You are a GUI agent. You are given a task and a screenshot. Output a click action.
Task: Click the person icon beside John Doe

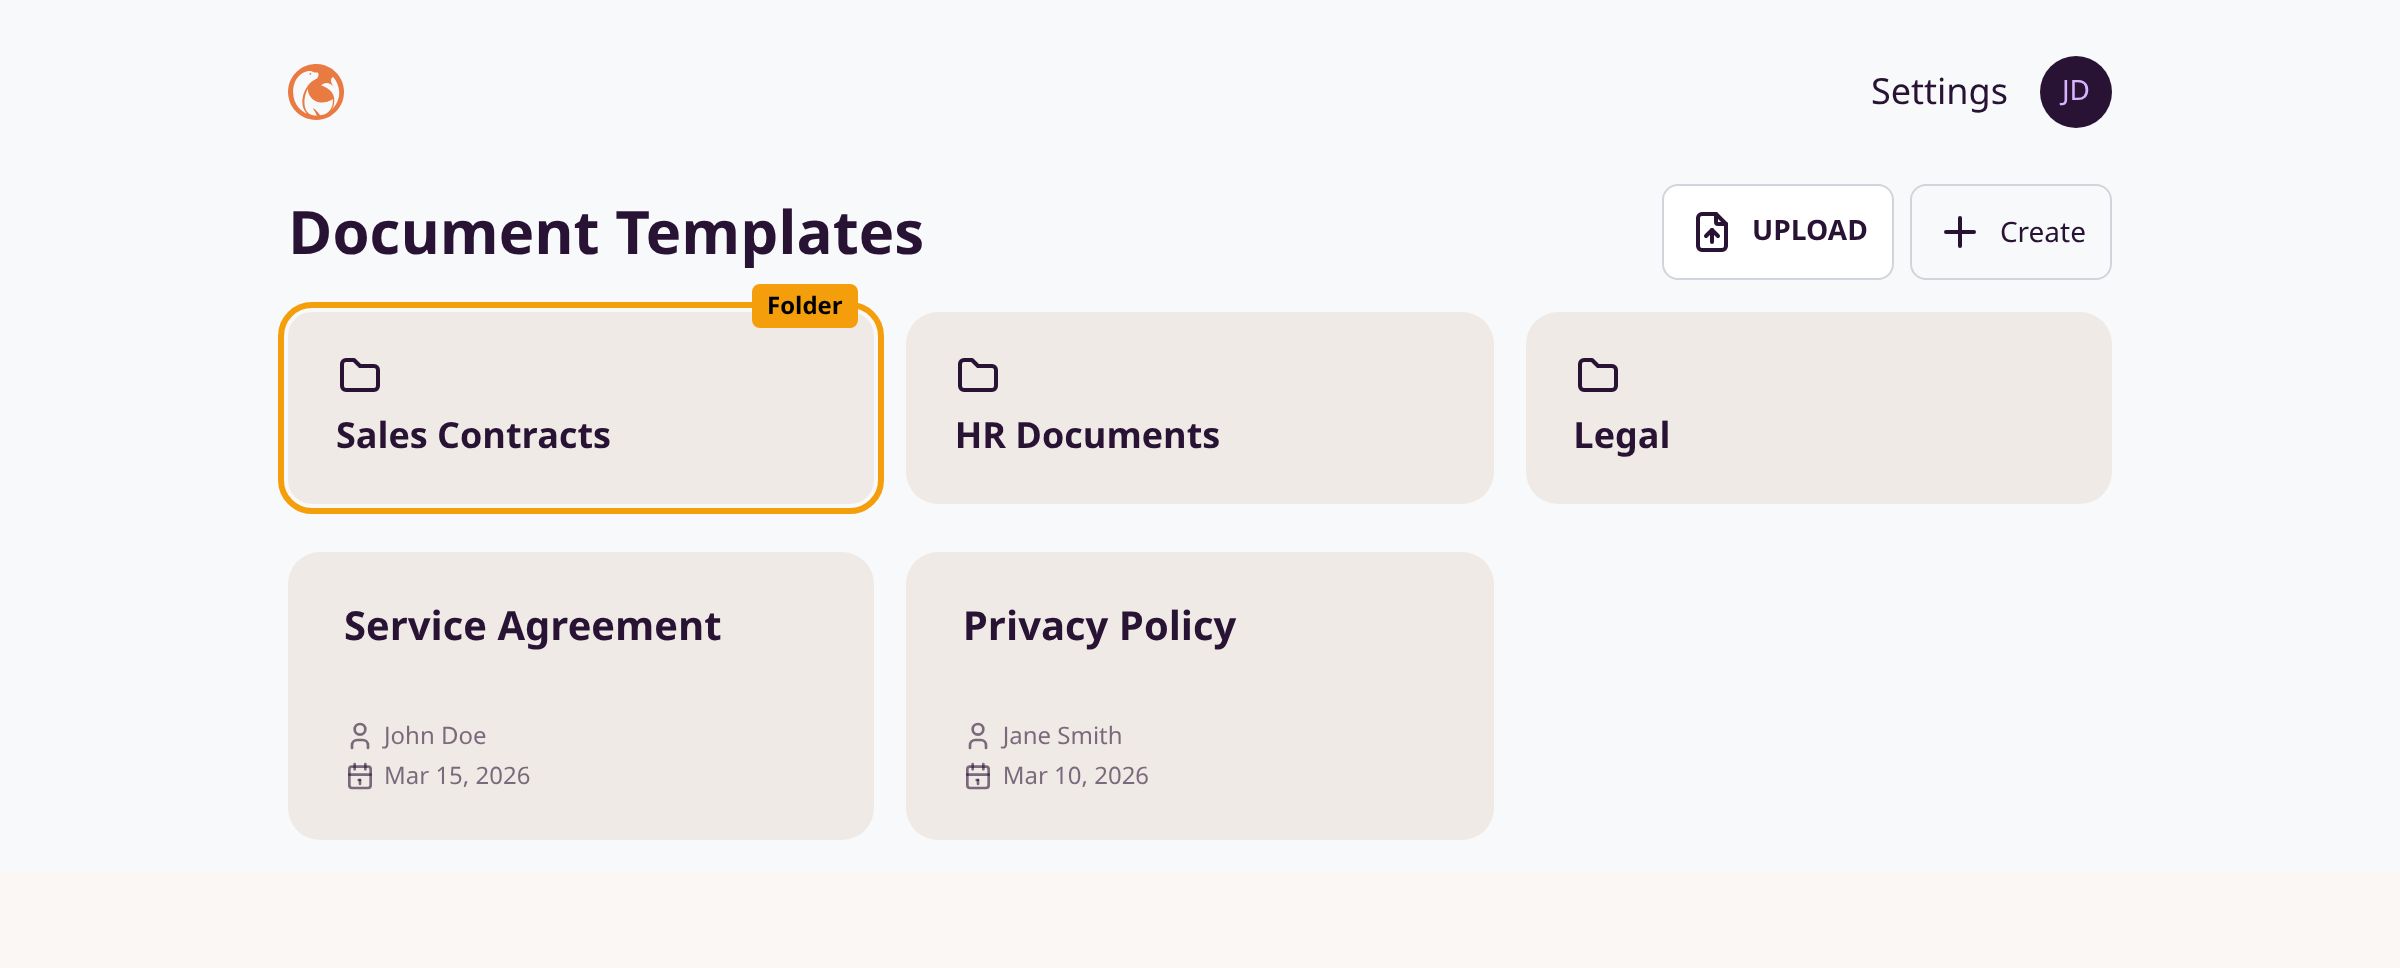tap(360, 736)
